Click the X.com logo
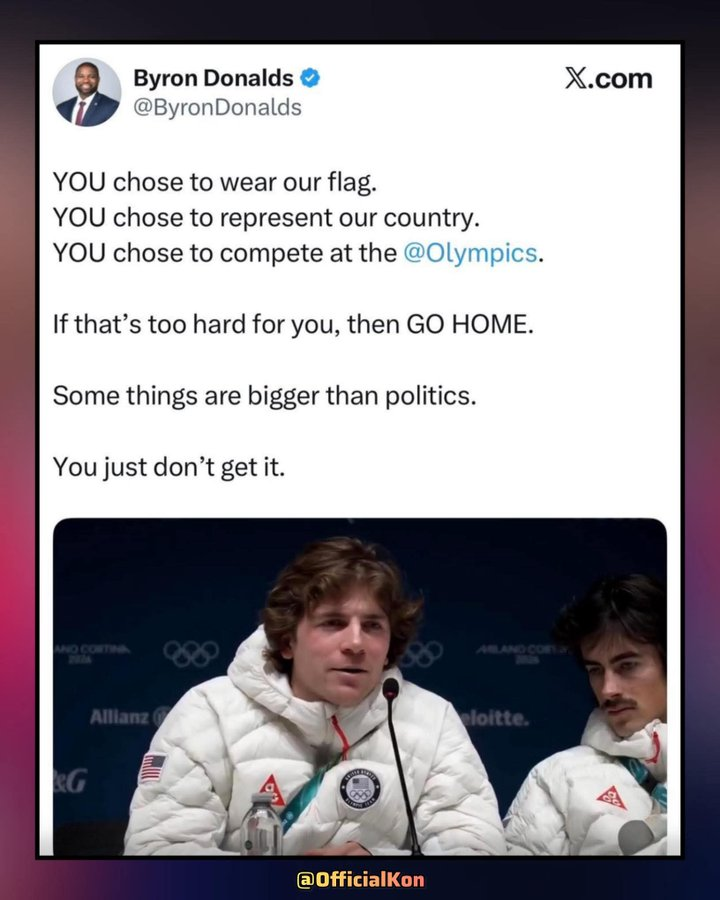This screenshot has width=720, height=900. tap(609, 79)
